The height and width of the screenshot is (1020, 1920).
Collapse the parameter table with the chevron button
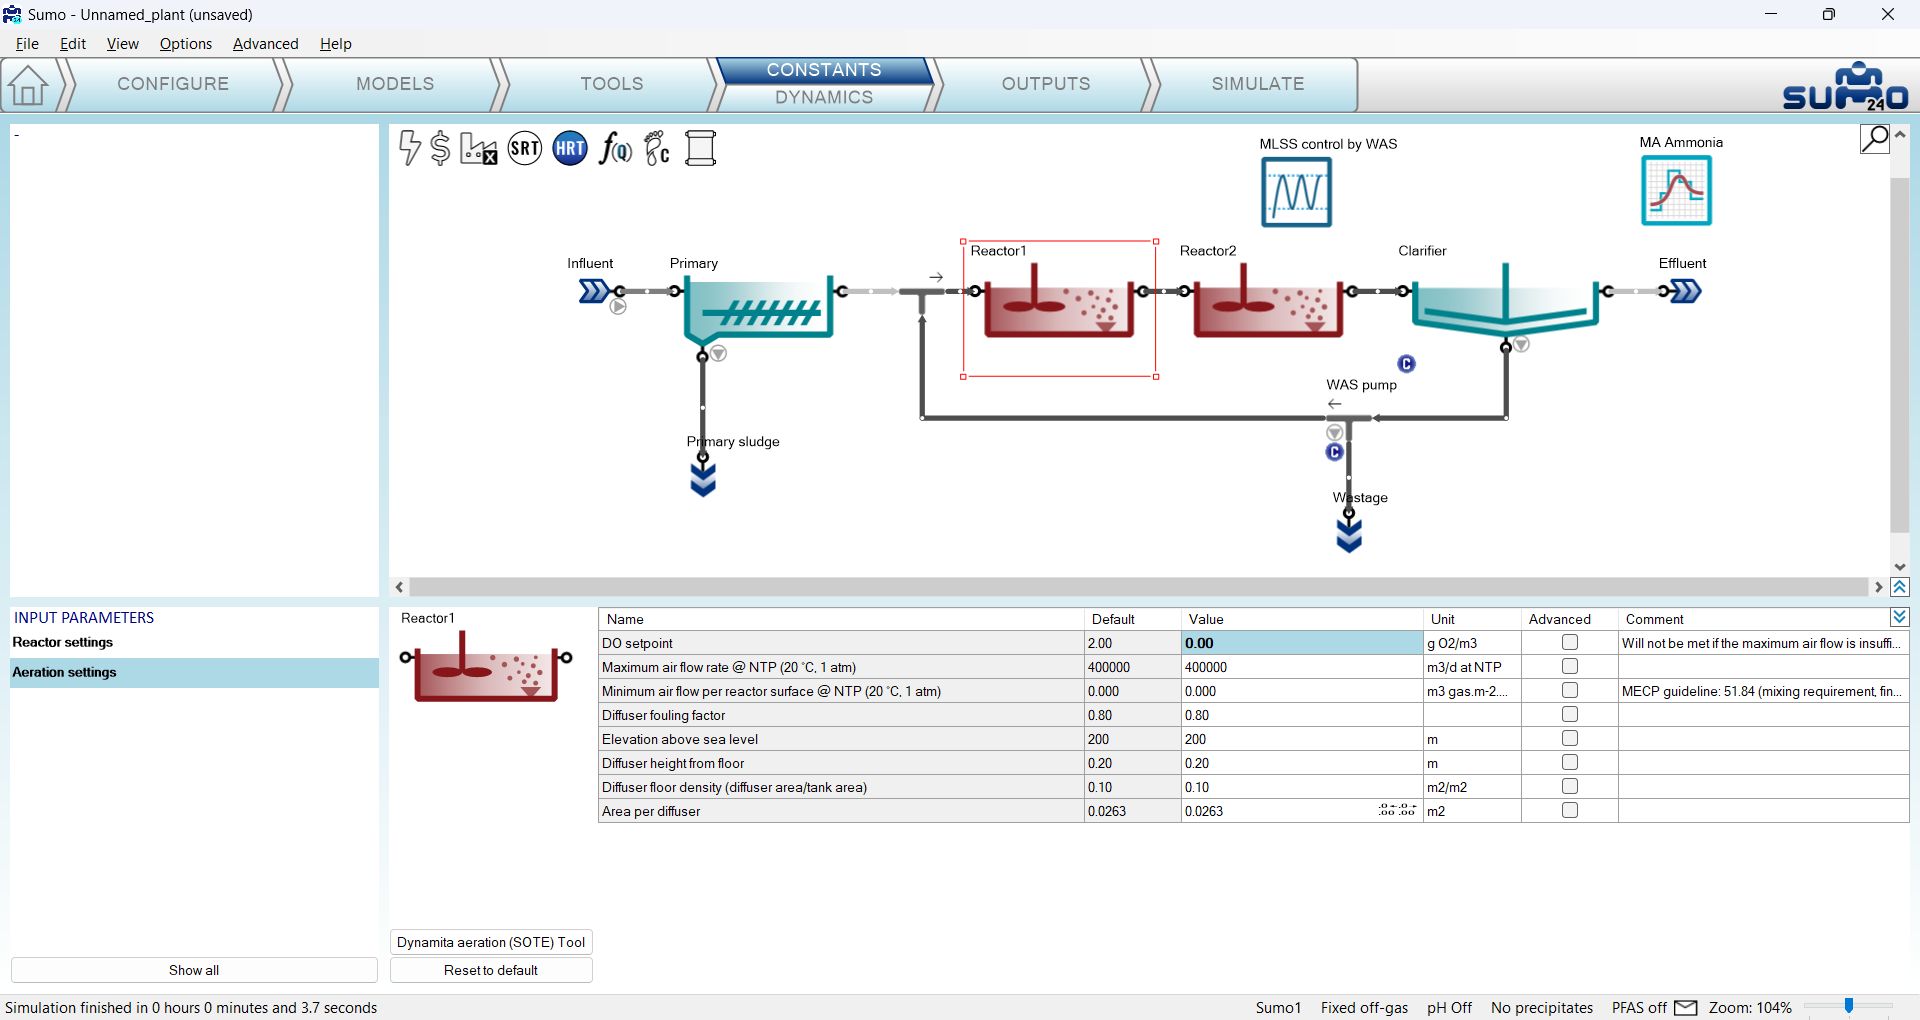coord(1899,618)
